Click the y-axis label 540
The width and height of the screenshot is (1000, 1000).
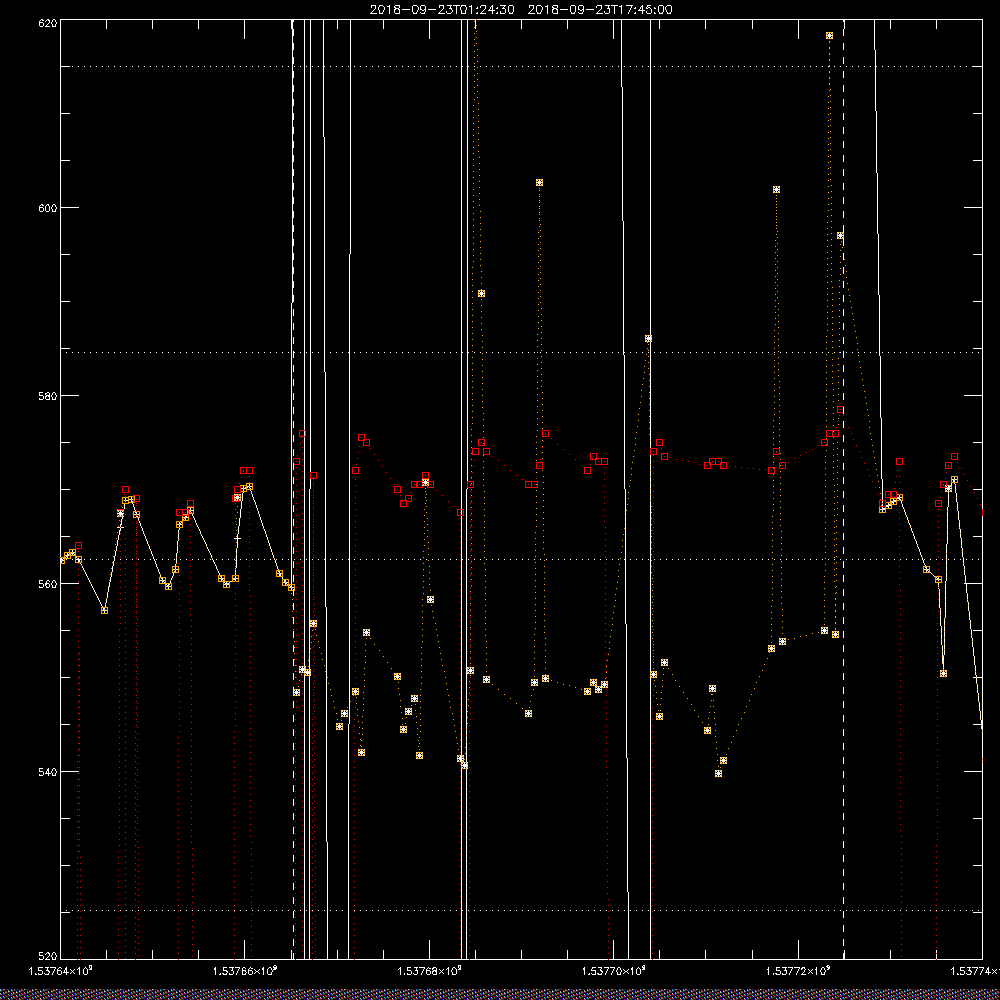48,772
